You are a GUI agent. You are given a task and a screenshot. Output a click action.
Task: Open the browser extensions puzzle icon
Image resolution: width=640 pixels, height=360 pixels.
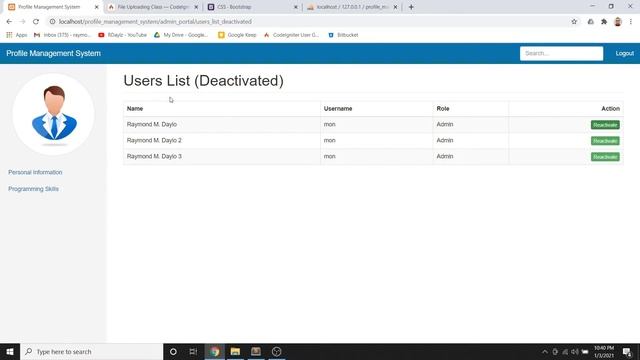coord(604,22)
